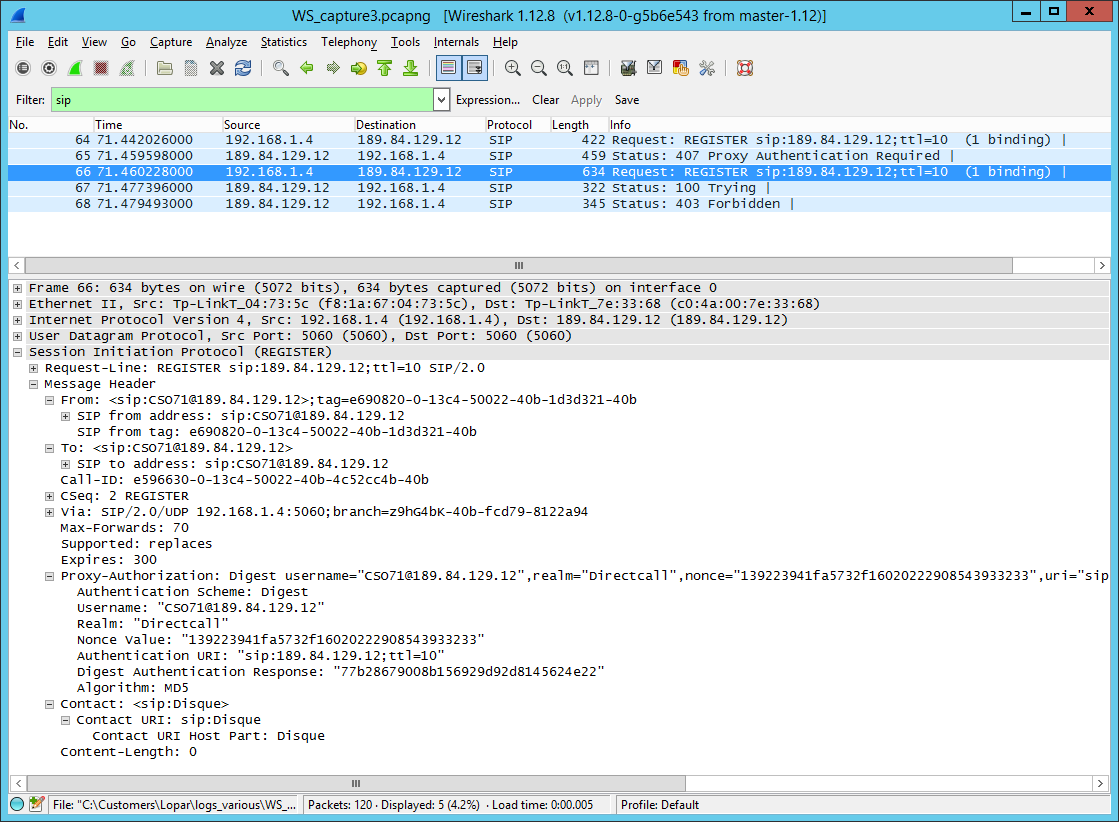
Task: Edit coloring rules icon
Action: [x=681, y=68]
